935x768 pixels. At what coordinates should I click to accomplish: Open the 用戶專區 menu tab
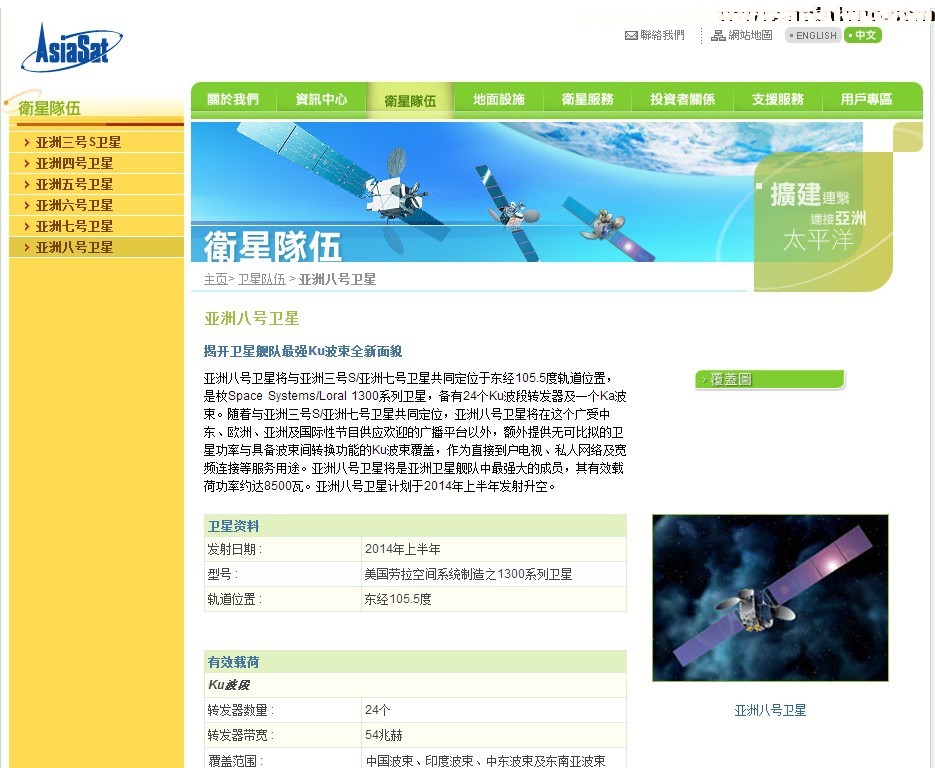coord(866,100)
